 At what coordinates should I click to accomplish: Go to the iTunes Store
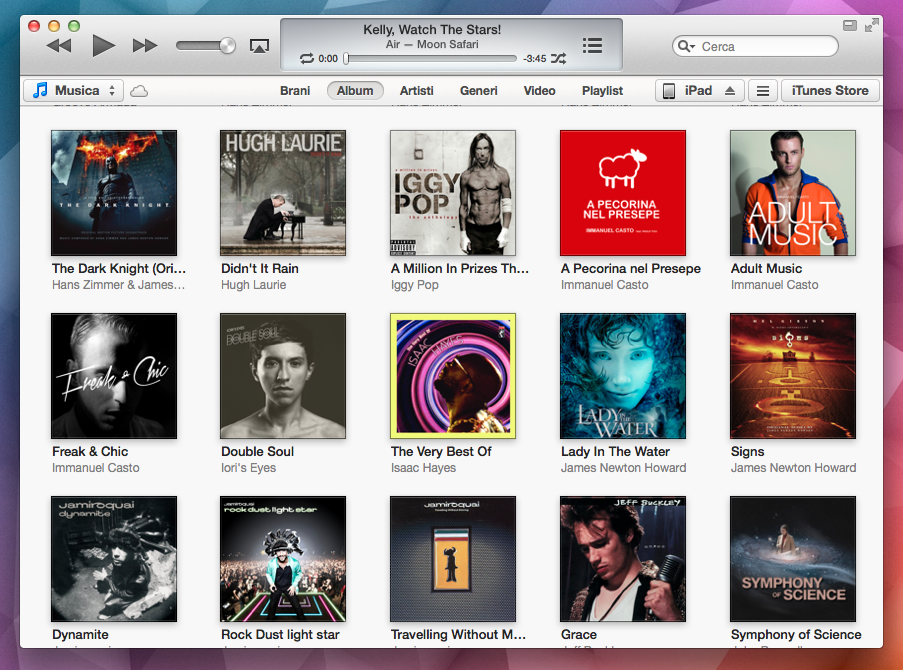coord(830,90)
